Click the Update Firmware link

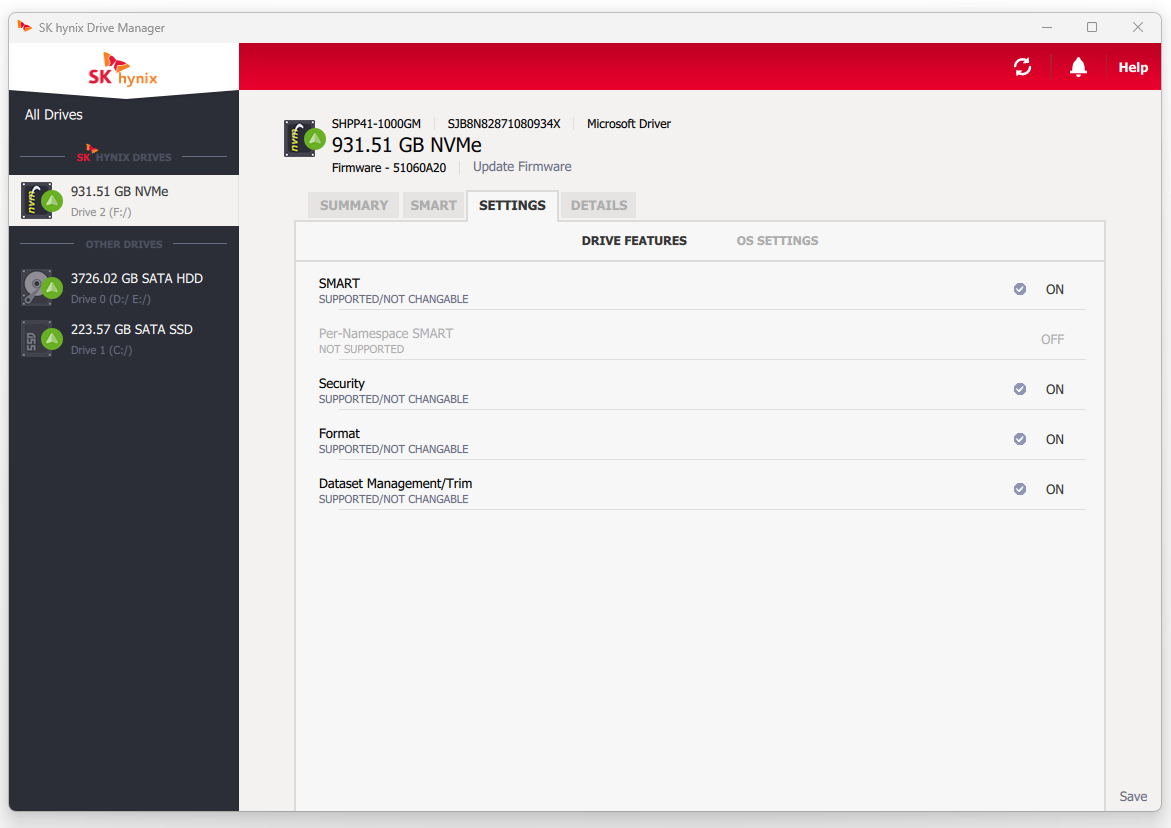click(x=522, y=166)
